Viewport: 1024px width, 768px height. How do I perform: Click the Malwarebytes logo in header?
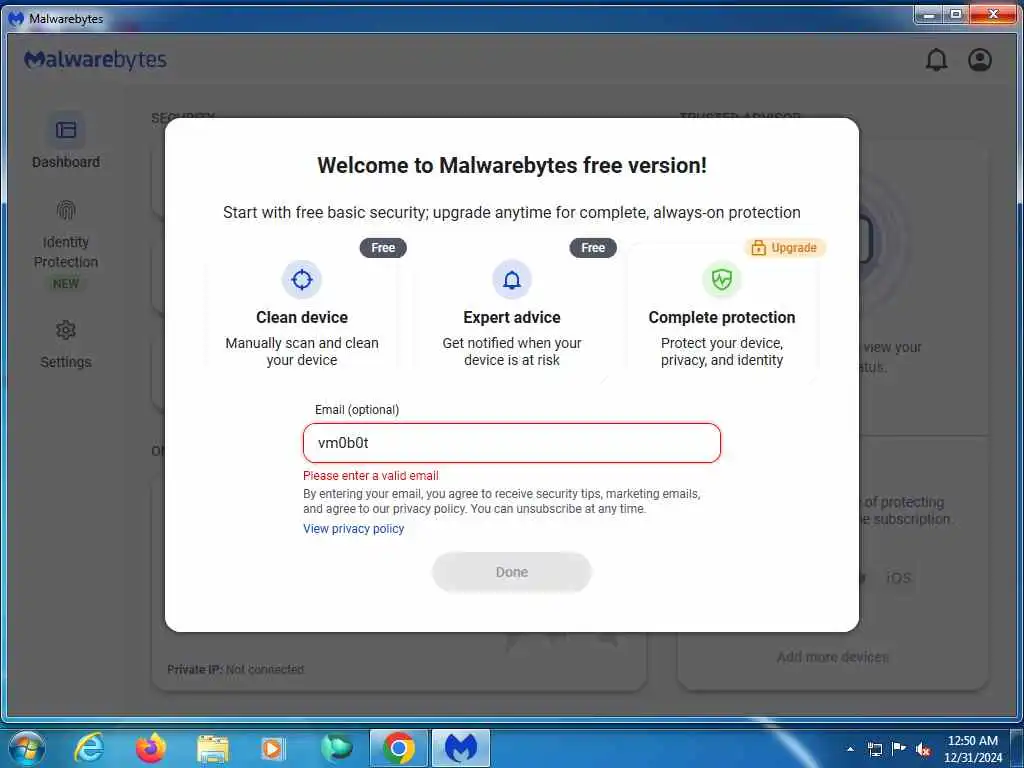click(x=95, y=59)
